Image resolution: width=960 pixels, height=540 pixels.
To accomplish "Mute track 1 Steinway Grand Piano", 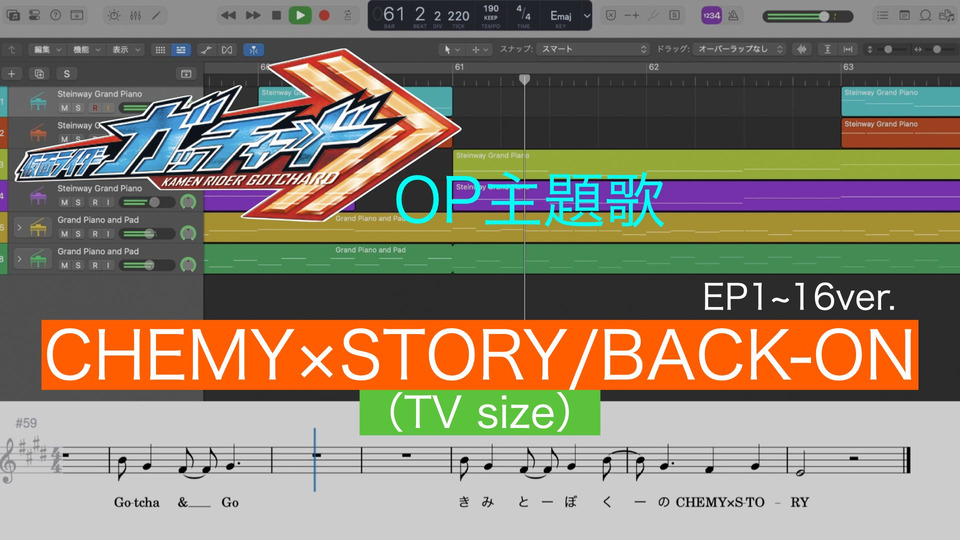I will tap(64, 108).
